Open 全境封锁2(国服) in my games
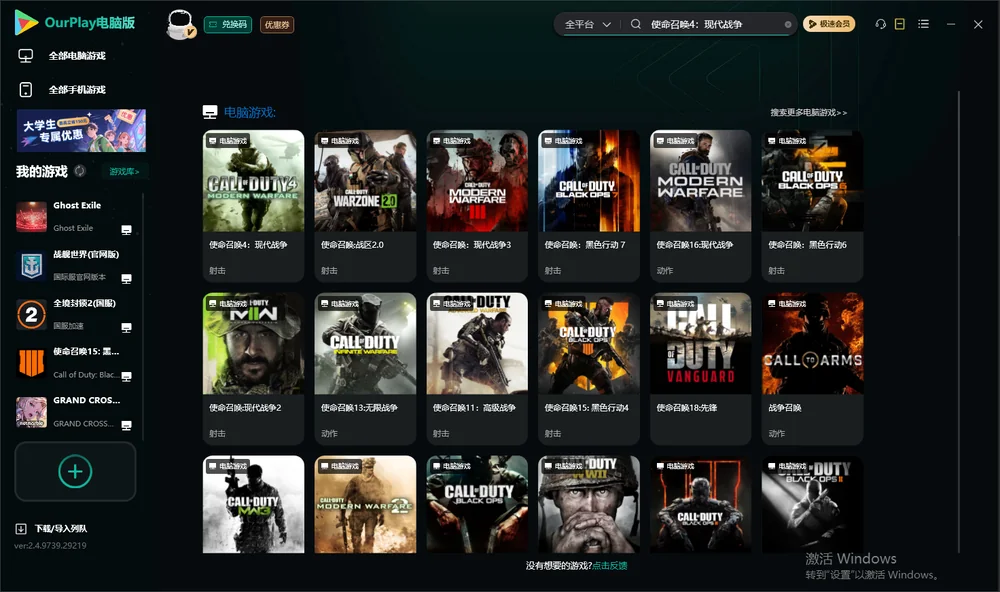 click(x=77, y=314)
